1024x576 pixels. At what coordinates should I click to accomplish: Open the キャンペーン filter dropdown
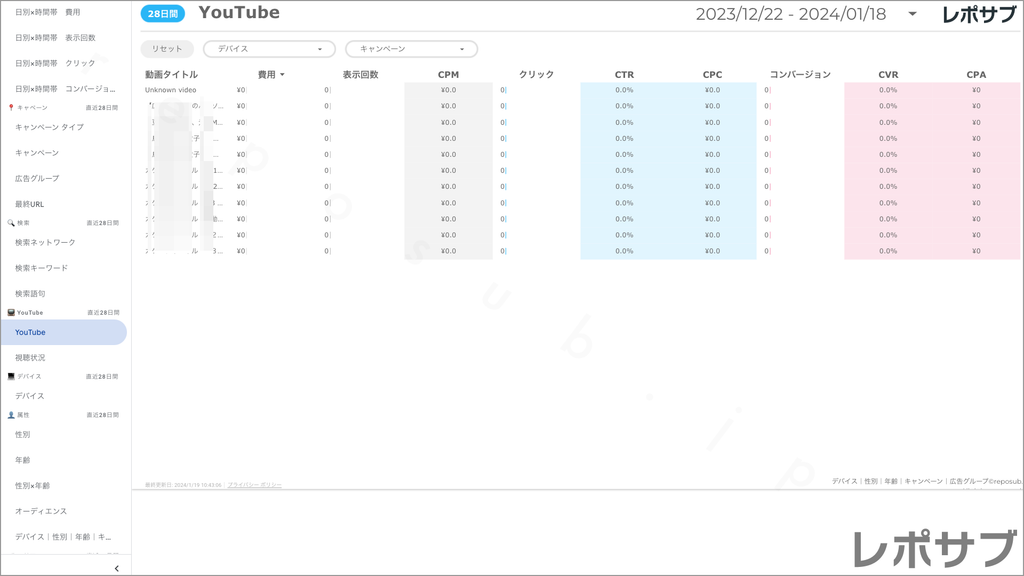click(410, 48)
